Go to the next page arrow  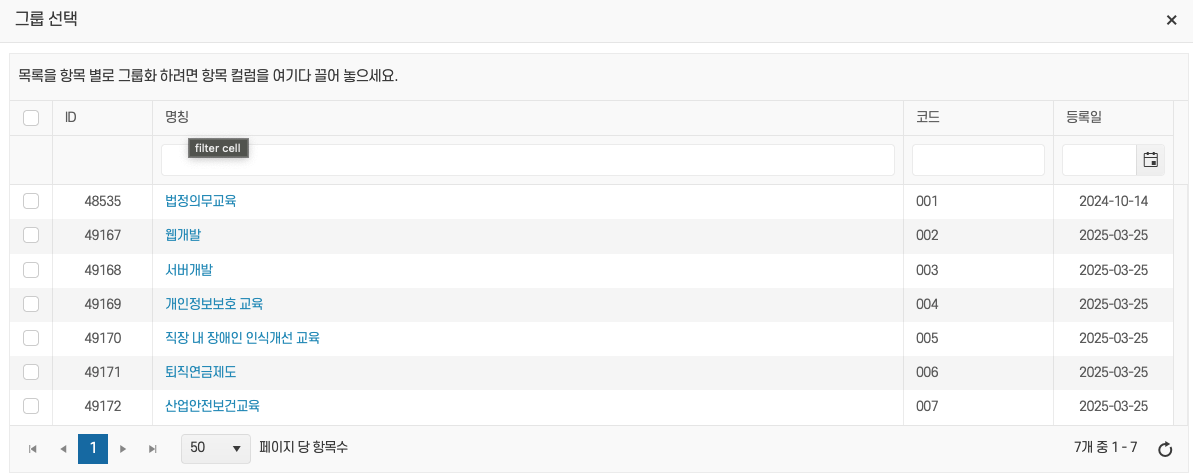(x=123, y=449)
